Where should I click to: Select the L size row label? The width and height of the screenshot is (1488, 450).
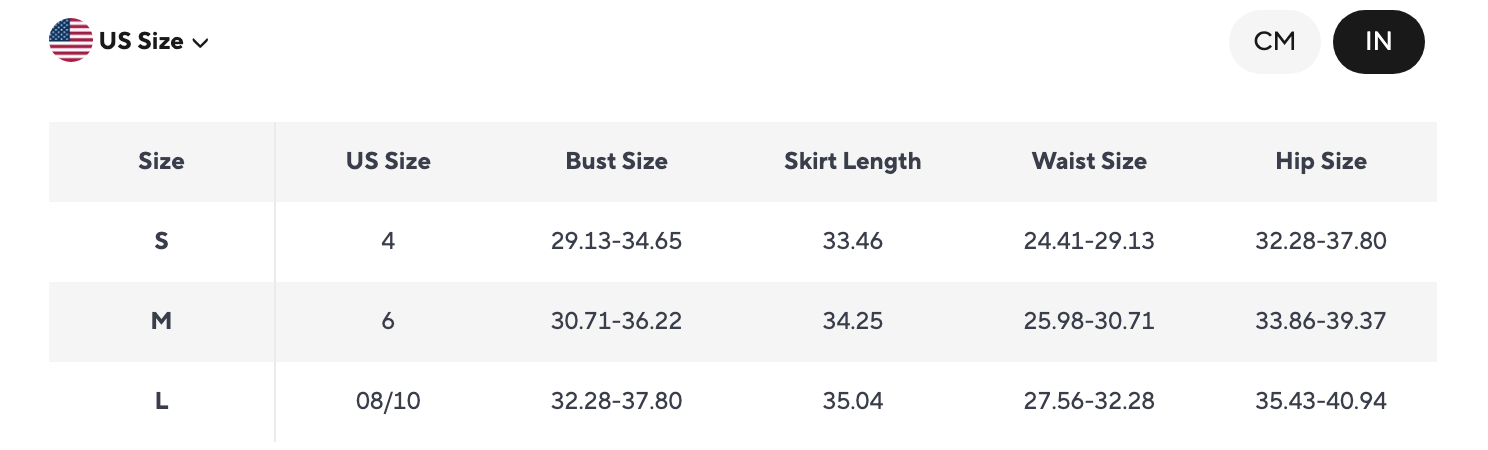pos(161,401)
